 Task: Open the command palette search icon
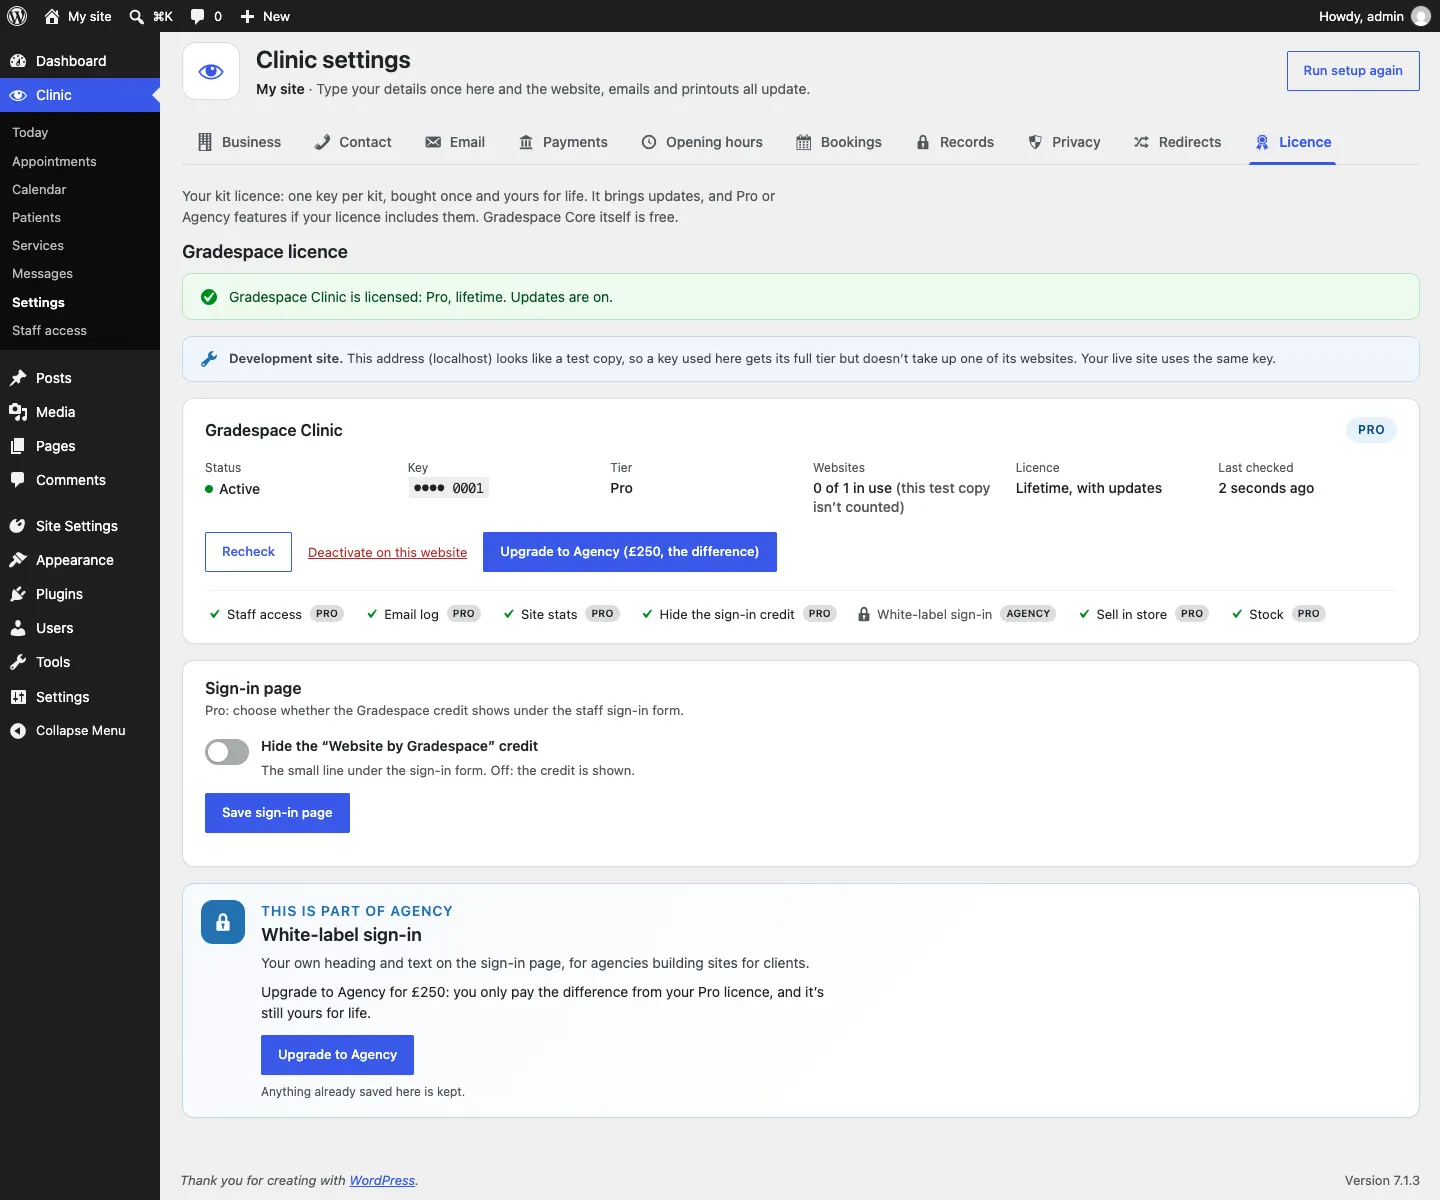(137, 16)
